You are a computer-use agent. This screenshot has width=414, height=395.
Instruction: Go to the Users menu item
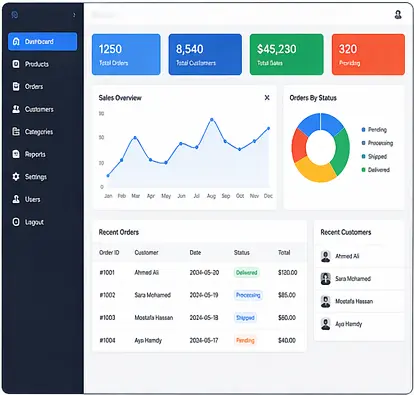click(43, 199)
